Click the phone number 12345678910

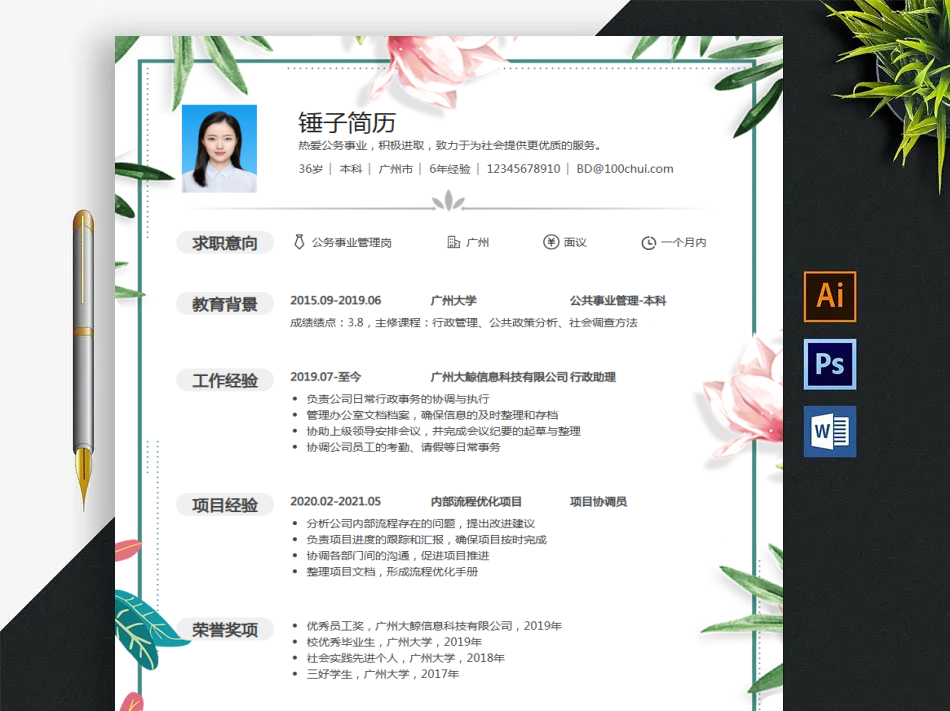pyautogui.click(x=523, y=169)
